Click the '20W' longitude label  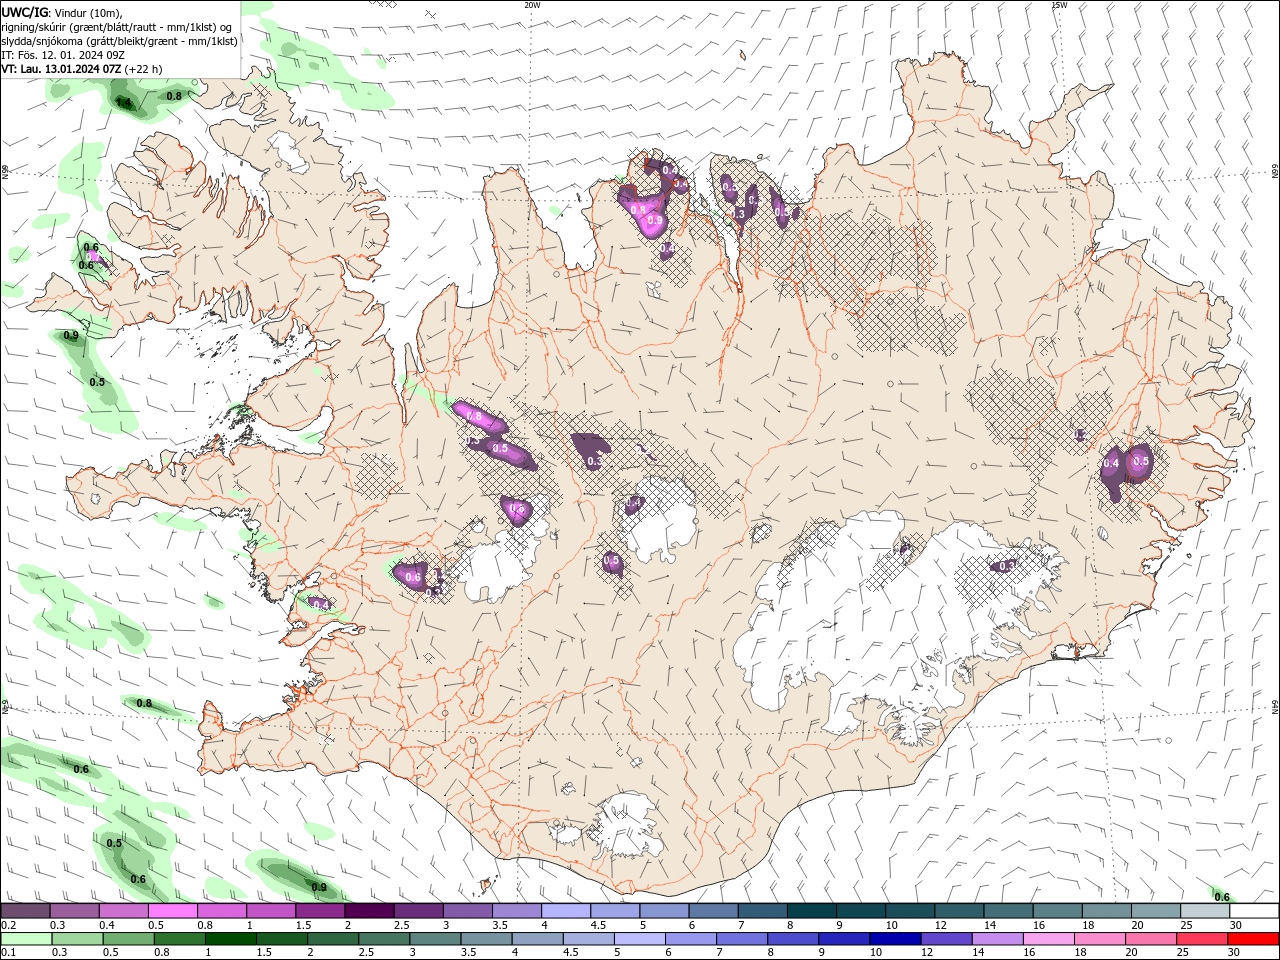click(x=532, y=5)
